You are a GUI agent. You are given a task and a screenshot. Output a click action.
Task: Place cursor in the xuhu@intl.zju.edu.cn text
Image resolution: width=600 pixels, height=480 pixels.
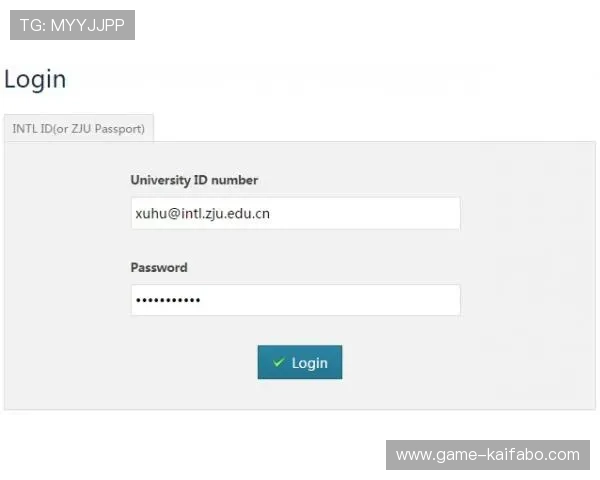point(202,214)
